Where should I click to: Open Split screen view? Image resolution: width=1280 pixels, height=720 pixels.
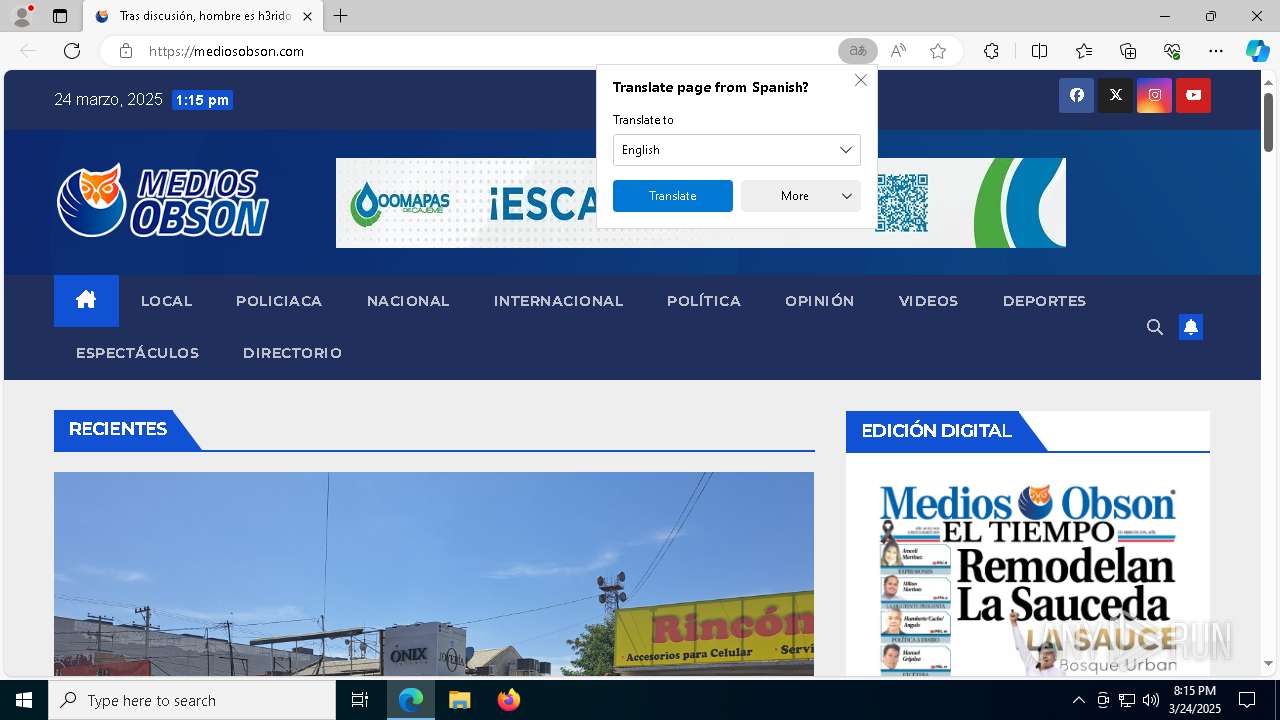click(x=1039, y=51)
